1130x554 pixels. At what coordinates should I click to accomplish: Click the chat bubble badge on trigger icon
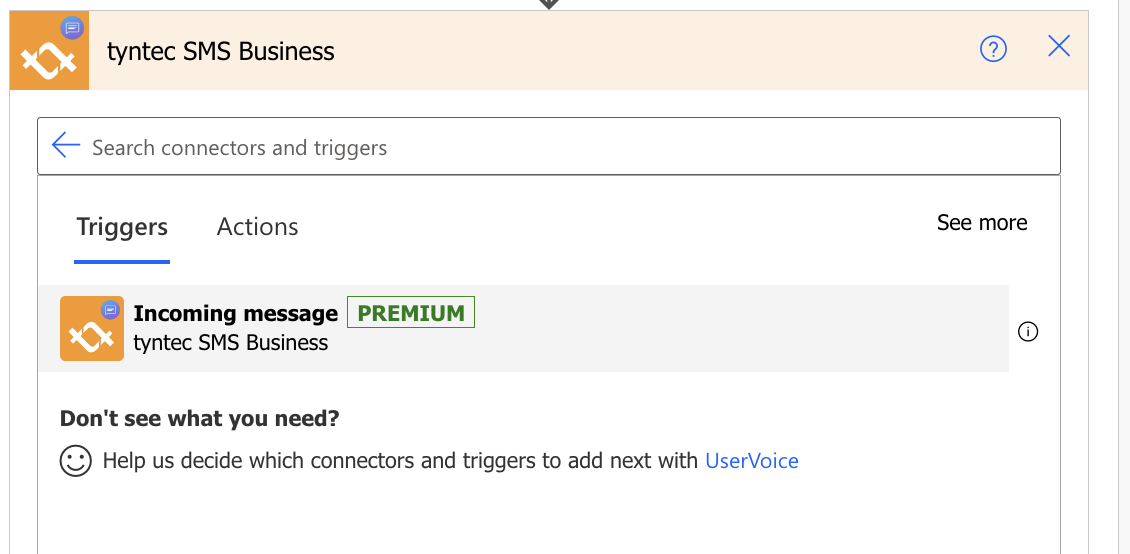click(110, 310)
